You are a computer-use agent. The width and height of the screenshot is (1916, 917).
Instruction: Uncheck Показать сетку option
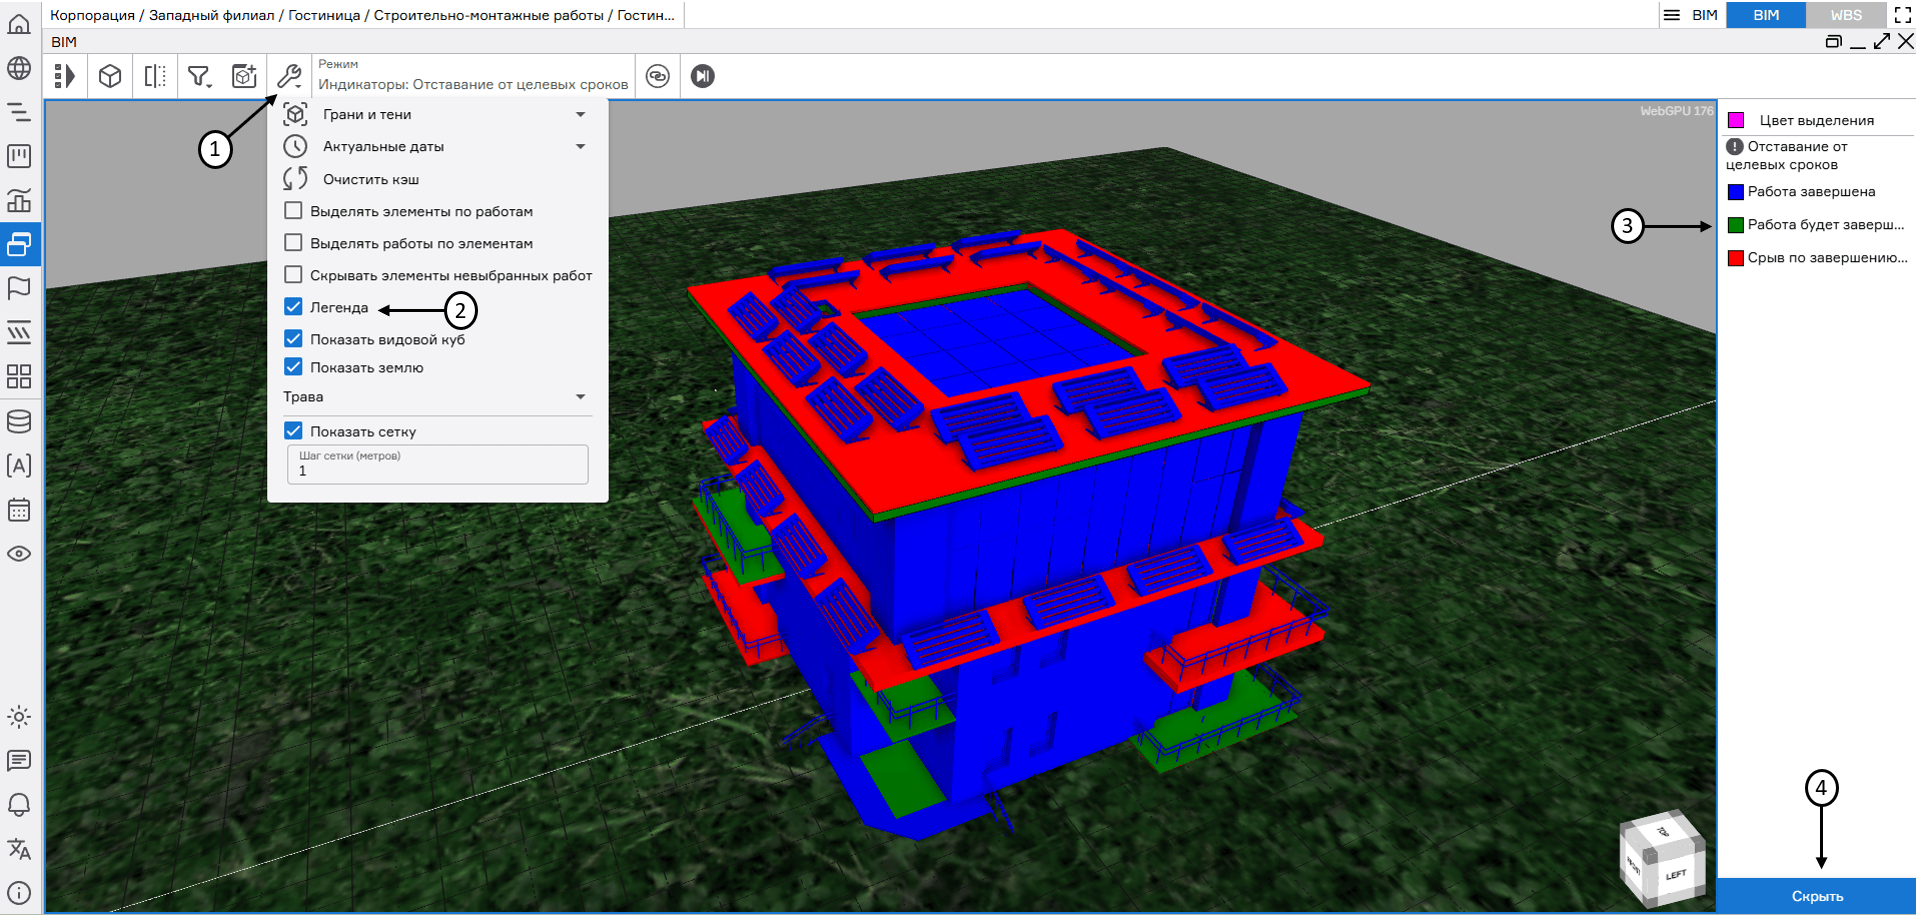pyautogui.click(x=294, y=431)
